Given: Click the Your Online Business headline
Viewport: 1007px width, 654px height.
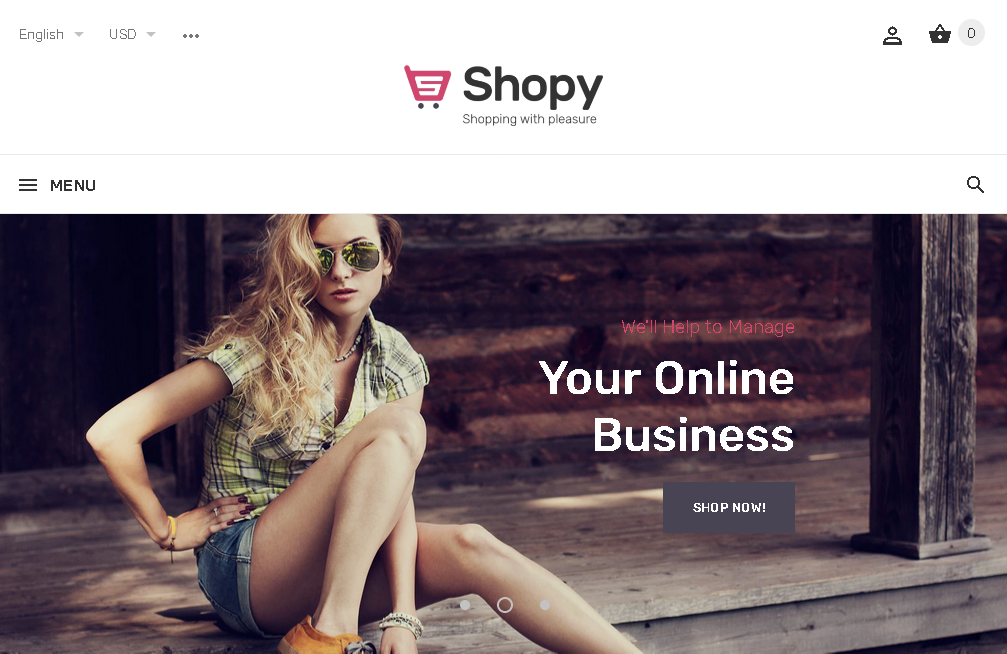Looking at the screenshot, I should 667,406.
